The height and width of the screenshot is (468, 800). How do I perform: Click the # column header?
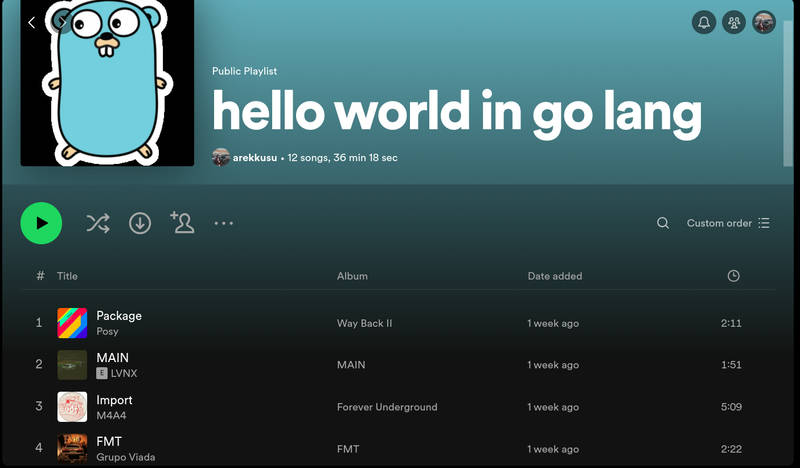[x=40, y=276]
